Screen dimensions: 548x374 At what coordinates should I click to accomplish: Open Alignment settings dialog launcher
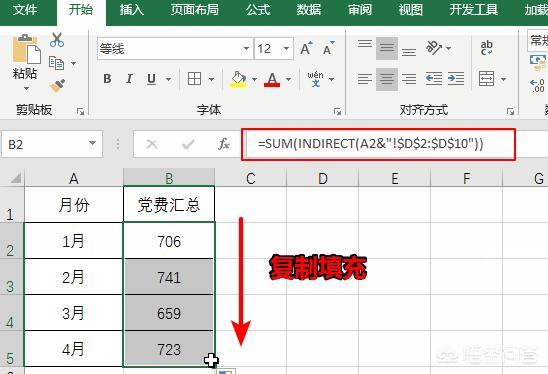[x=511, y=111]
